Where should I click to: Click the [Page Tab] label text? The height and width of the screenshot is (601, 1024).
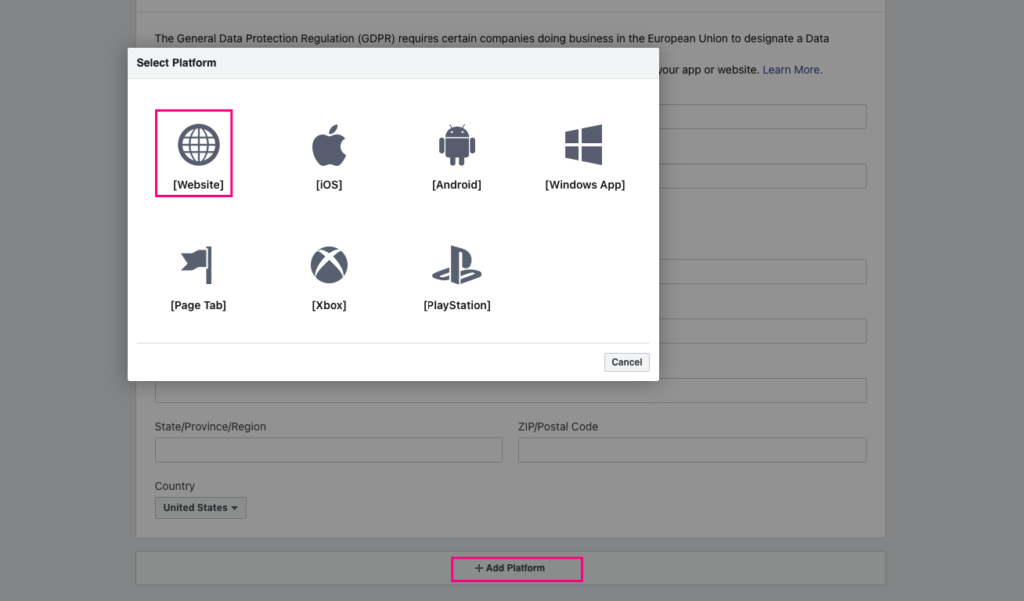point(199,305)
